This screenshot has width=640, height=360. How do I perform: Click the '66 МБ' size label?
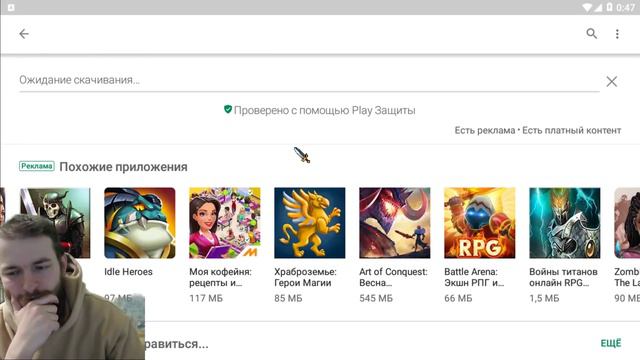(x=458, y=298)
